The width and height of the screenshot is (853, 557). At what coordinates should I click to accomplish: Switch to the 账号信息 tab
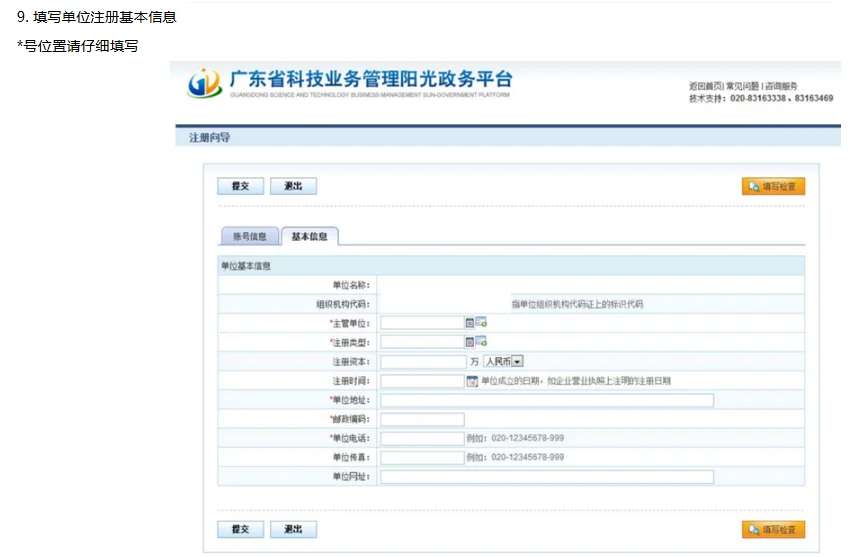click(250, 236)
